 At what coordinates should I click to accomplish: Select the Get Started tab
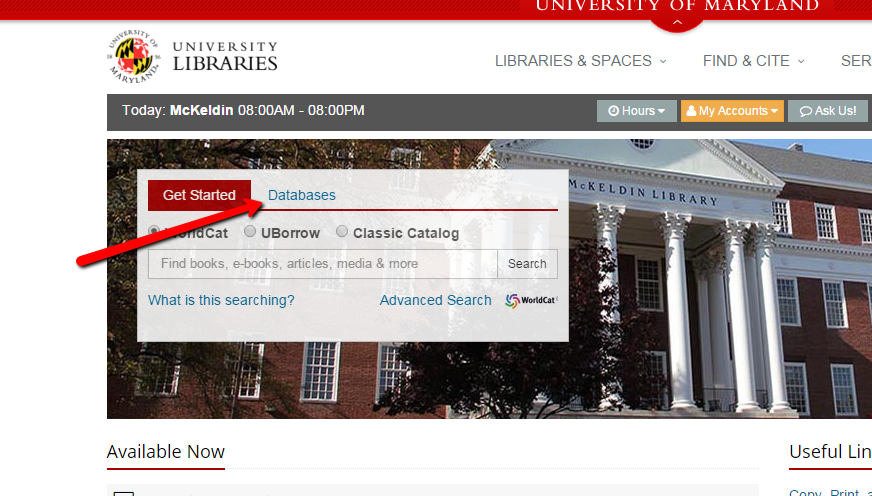click(x=199, y=195)
